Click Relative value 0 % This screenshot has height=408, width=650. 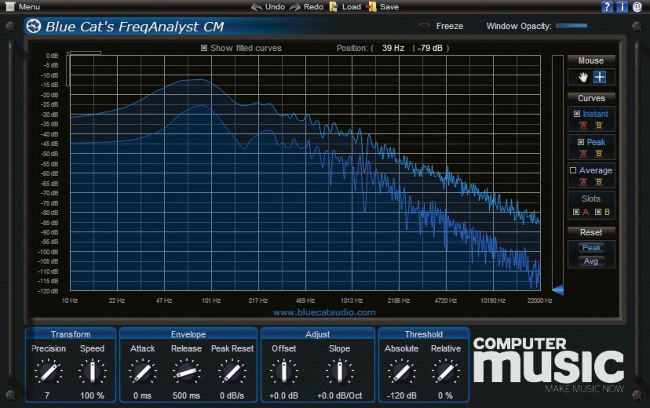[445, 396]
